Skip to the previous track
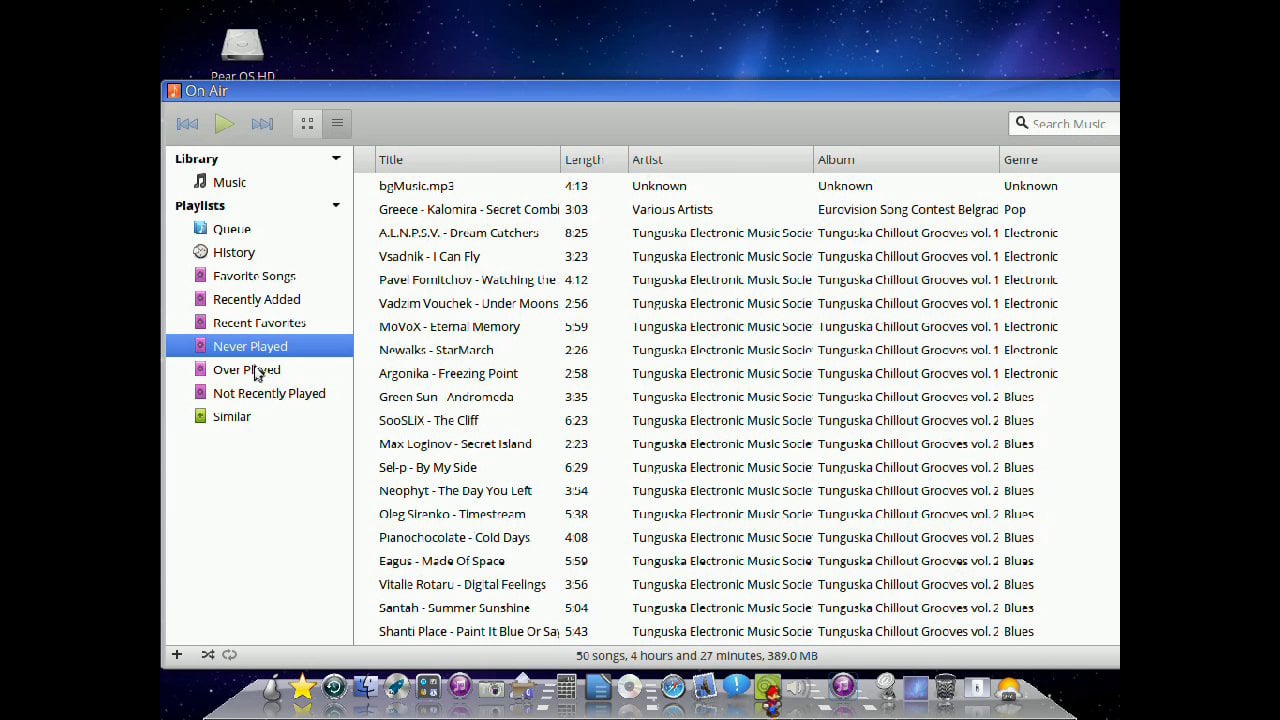1280x720 pixels. pyautogui.click(x=187, y=124)
